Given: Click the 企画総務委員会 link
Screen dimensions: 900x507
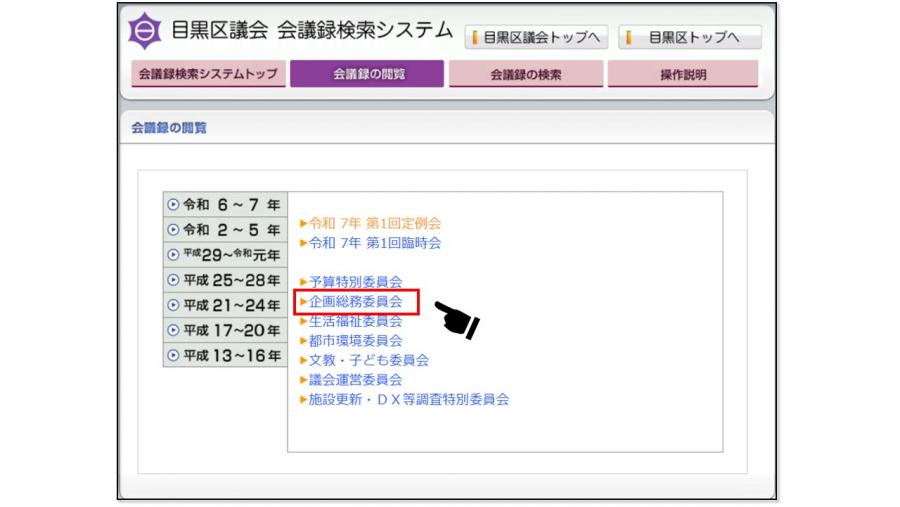Looking at the screenshot, I should pos(355,301).
